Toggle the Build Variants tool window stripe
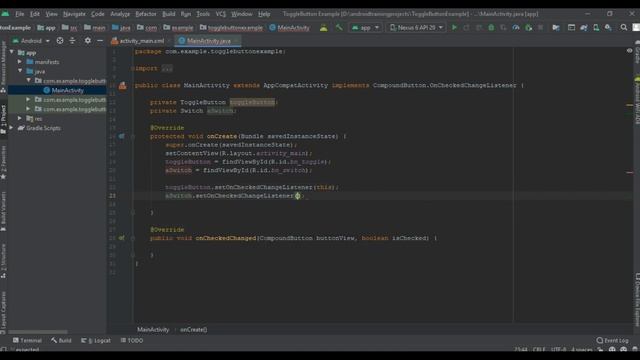 pyautogui.click(x=3, y=211)
